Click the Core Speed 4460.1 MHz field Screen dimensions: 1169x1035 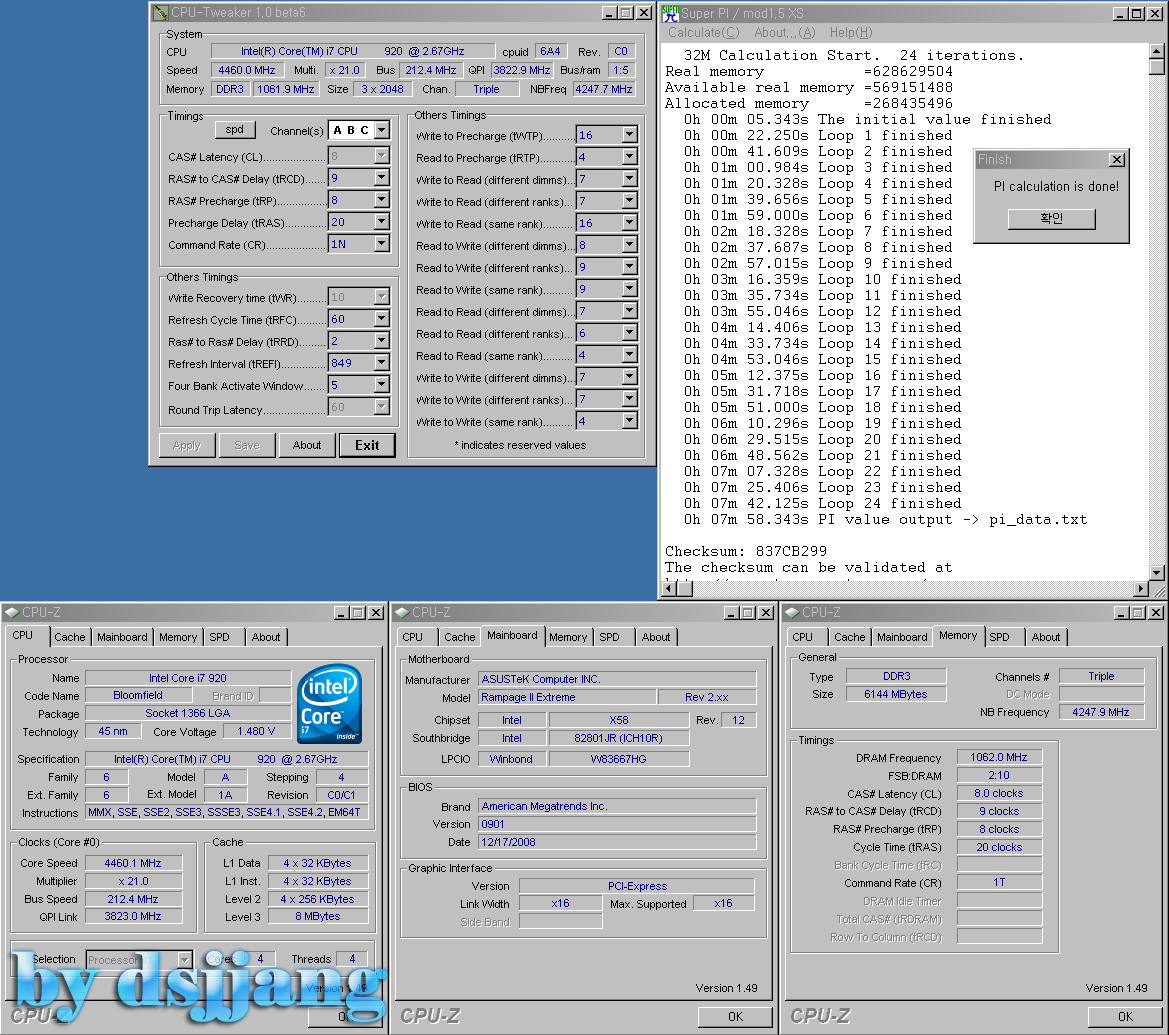click(133, 863)
